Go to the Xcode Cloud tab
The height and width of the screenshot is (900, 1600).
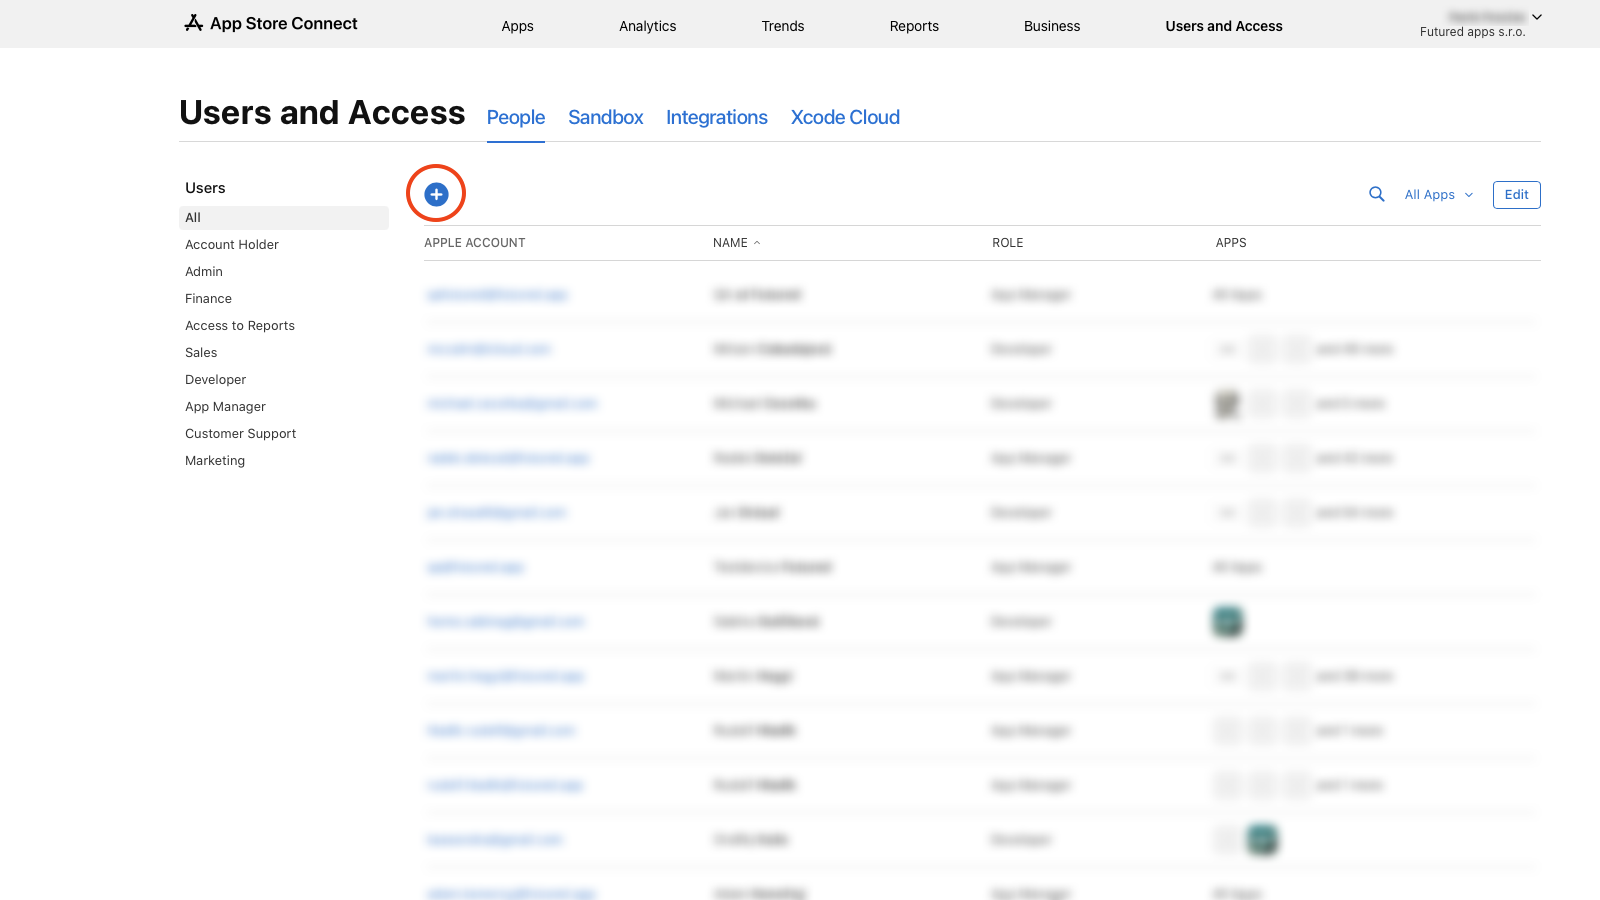[x=845, y=117]
